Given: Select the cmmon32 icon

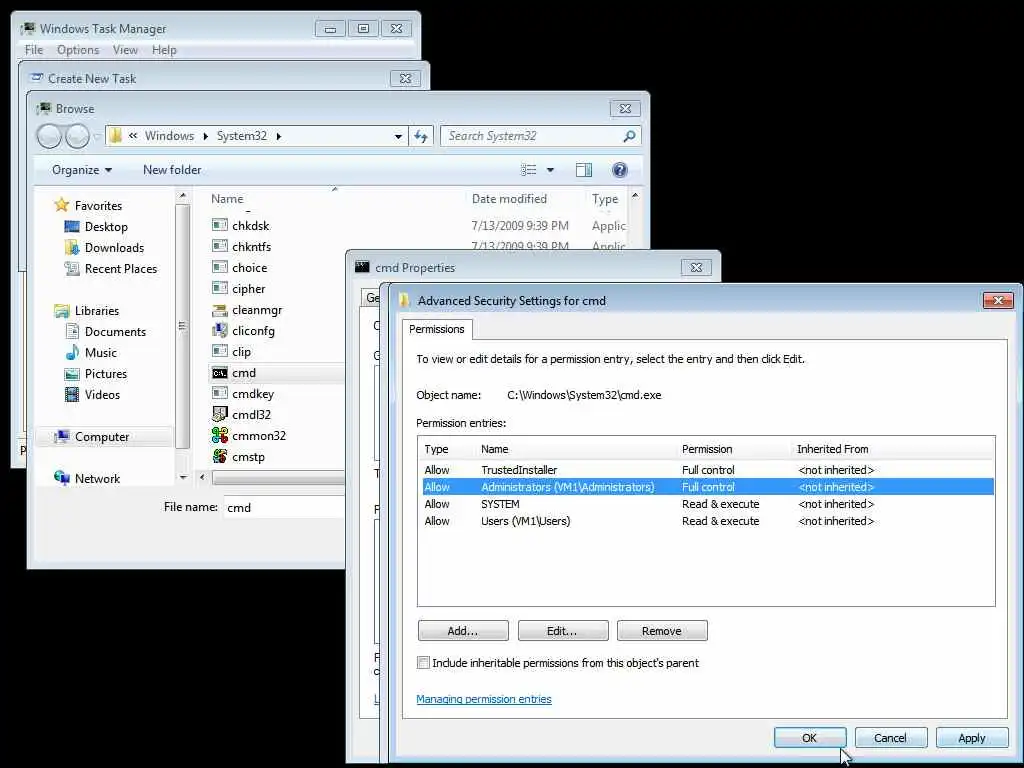Looking at the screenshot, I should click(219, 435).
